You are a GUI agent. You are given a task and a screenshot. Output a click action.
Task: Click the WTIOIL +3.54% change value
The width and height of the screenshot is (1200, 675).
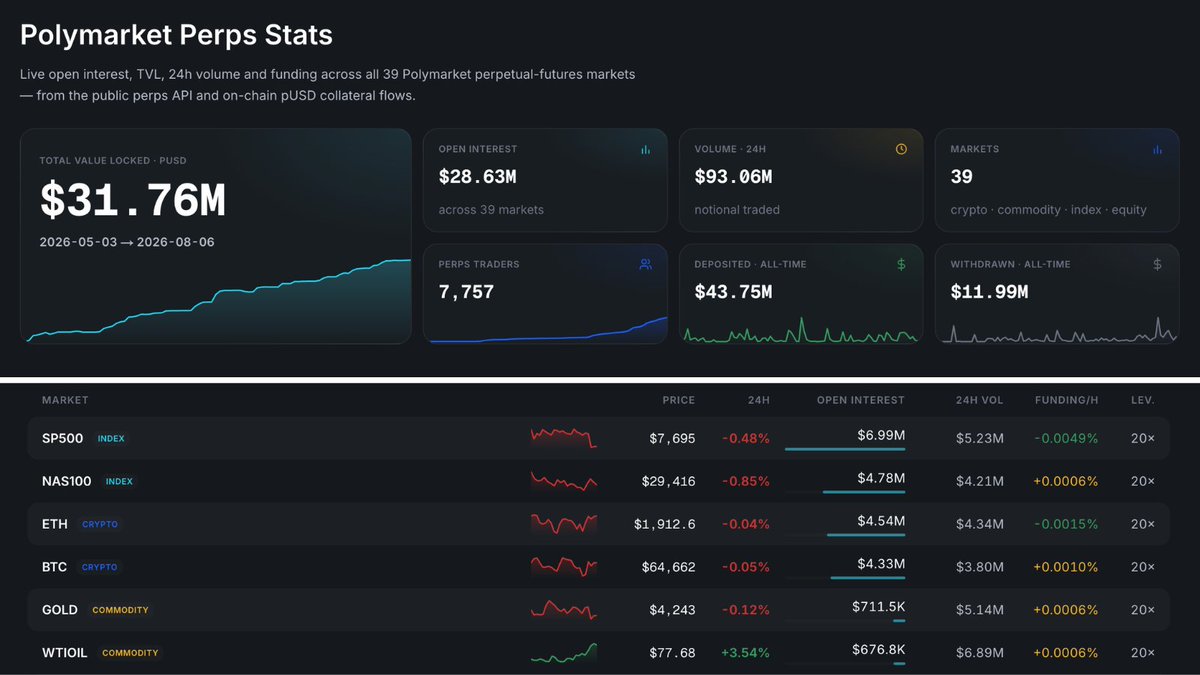tap(745, 653)
